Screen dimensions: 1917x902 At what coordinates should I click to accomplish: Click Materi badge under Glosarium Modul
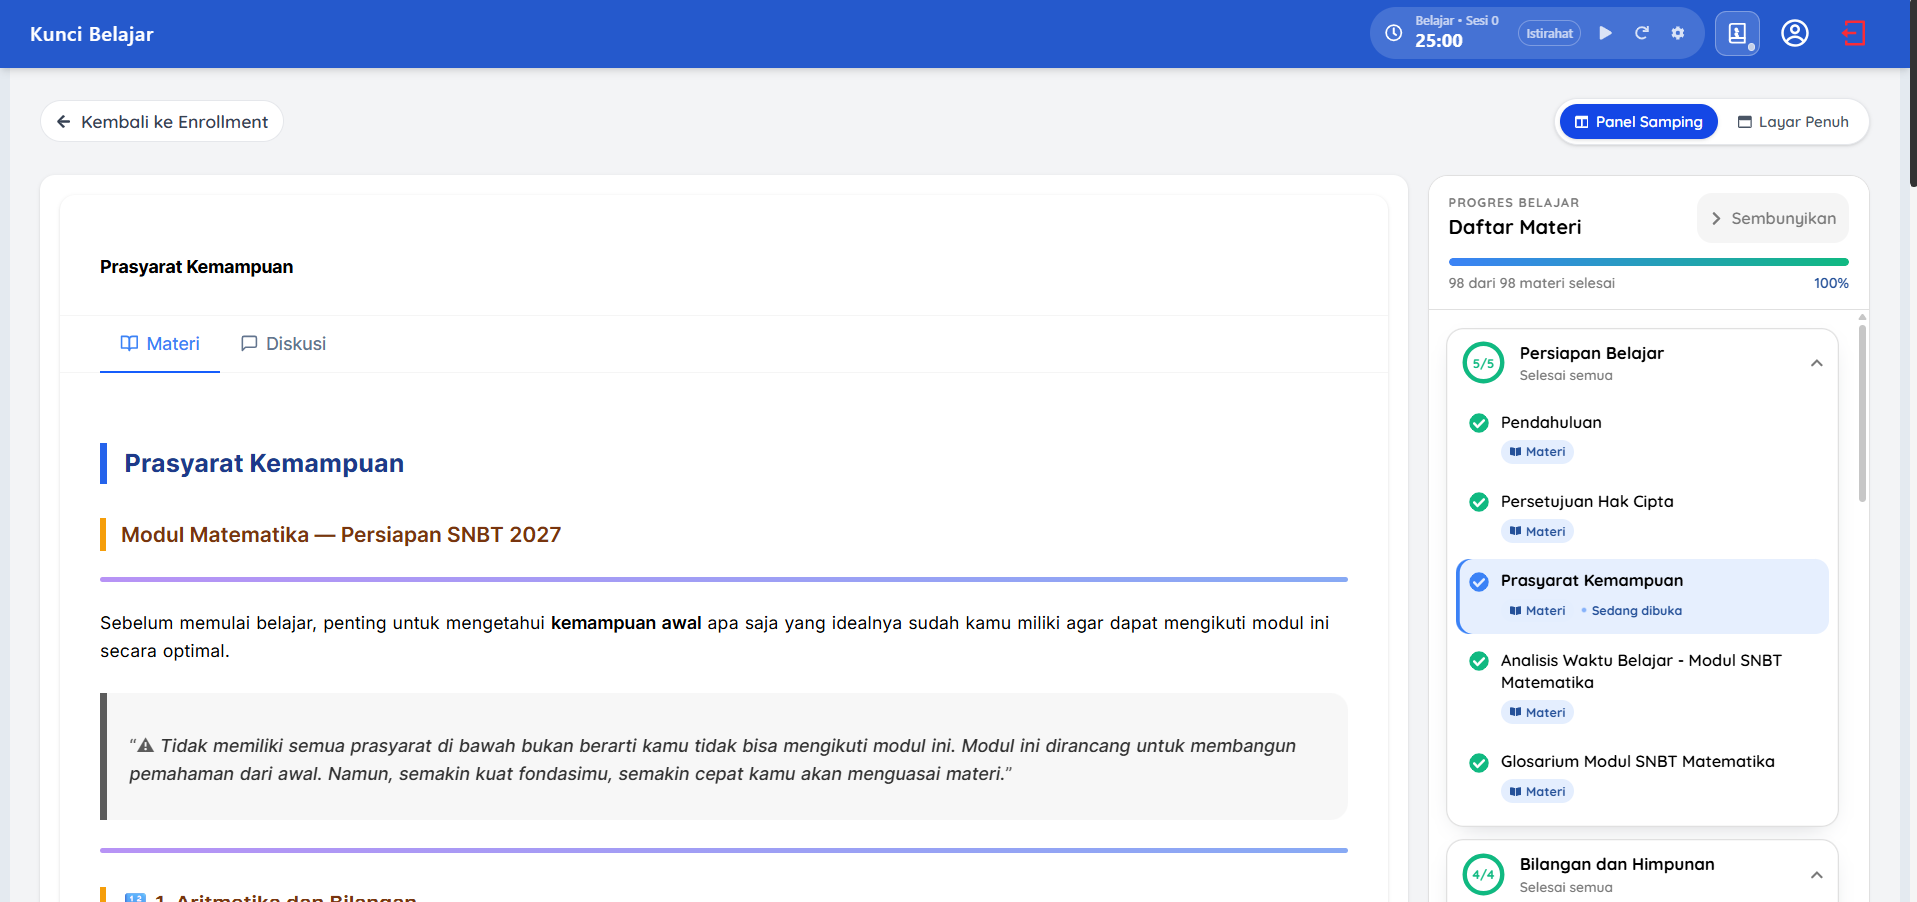click(1537, 792)
